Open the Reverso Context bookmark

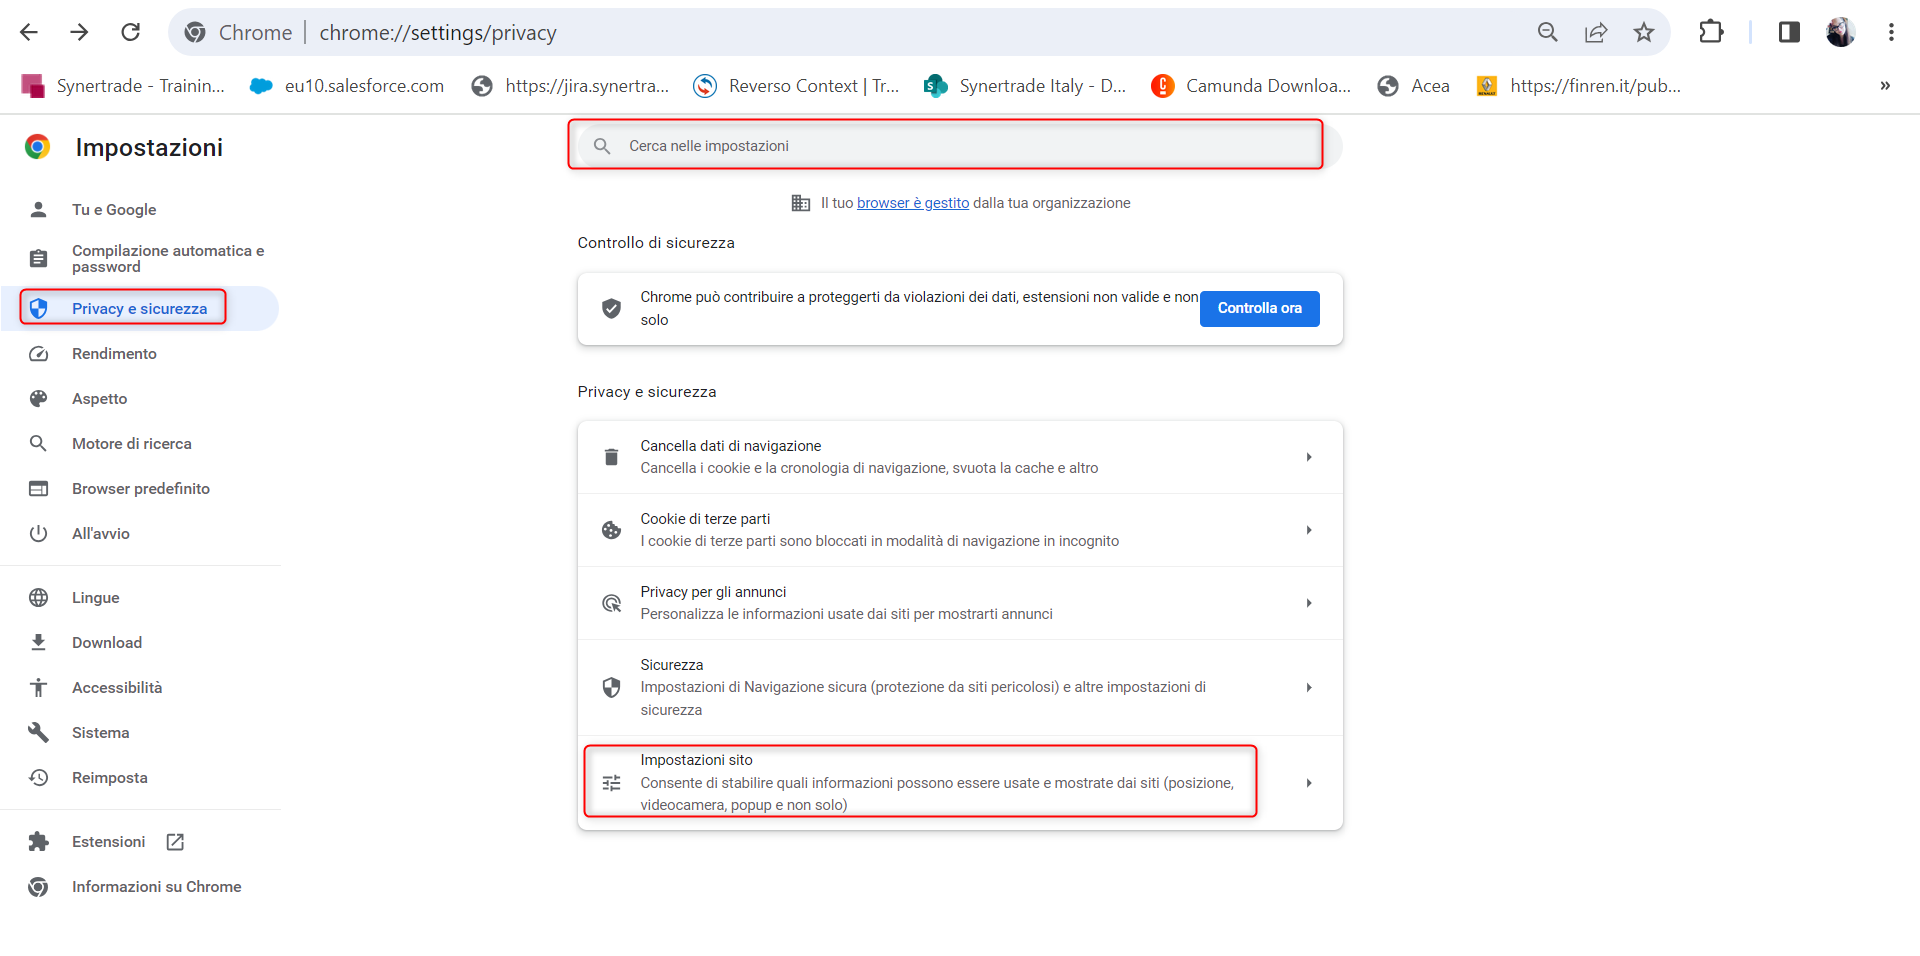click(797, 86)
